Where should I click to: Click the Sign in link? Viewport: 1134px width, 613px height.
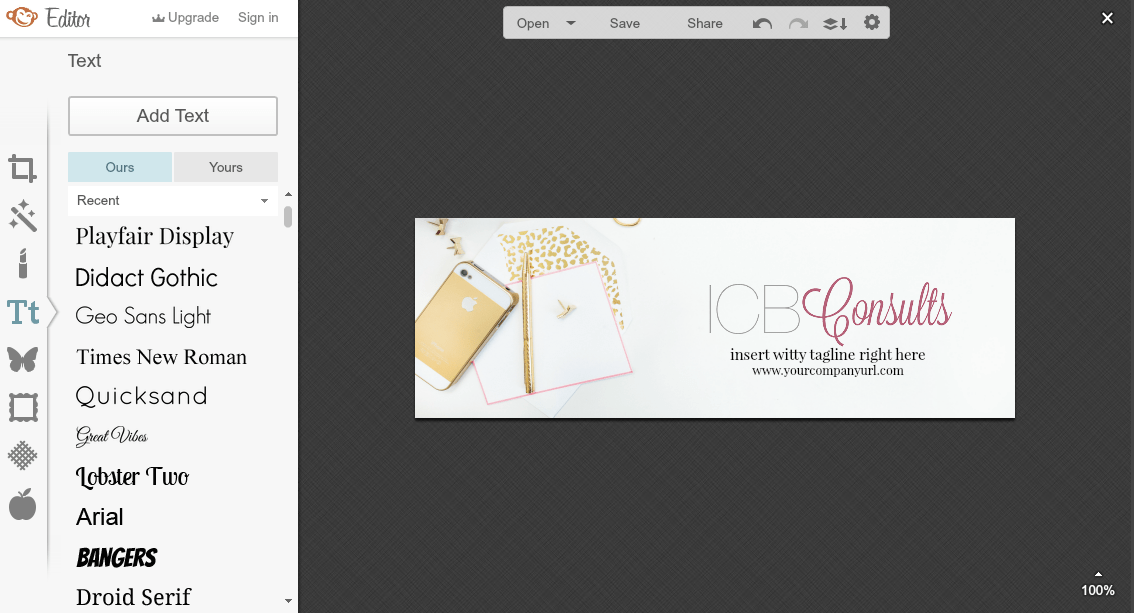tap(257, 17)
